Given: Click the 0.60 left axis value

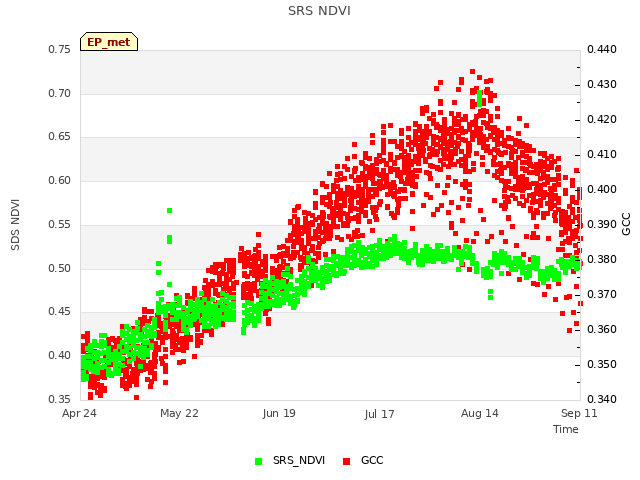Looking at the screenshot, I should (x=60, y=180).
